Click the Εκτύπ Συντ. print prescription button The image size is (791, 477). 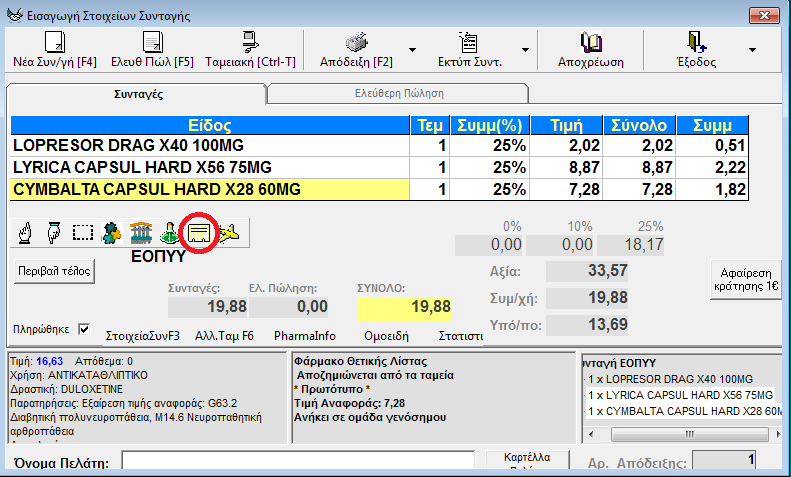[470, 49]
